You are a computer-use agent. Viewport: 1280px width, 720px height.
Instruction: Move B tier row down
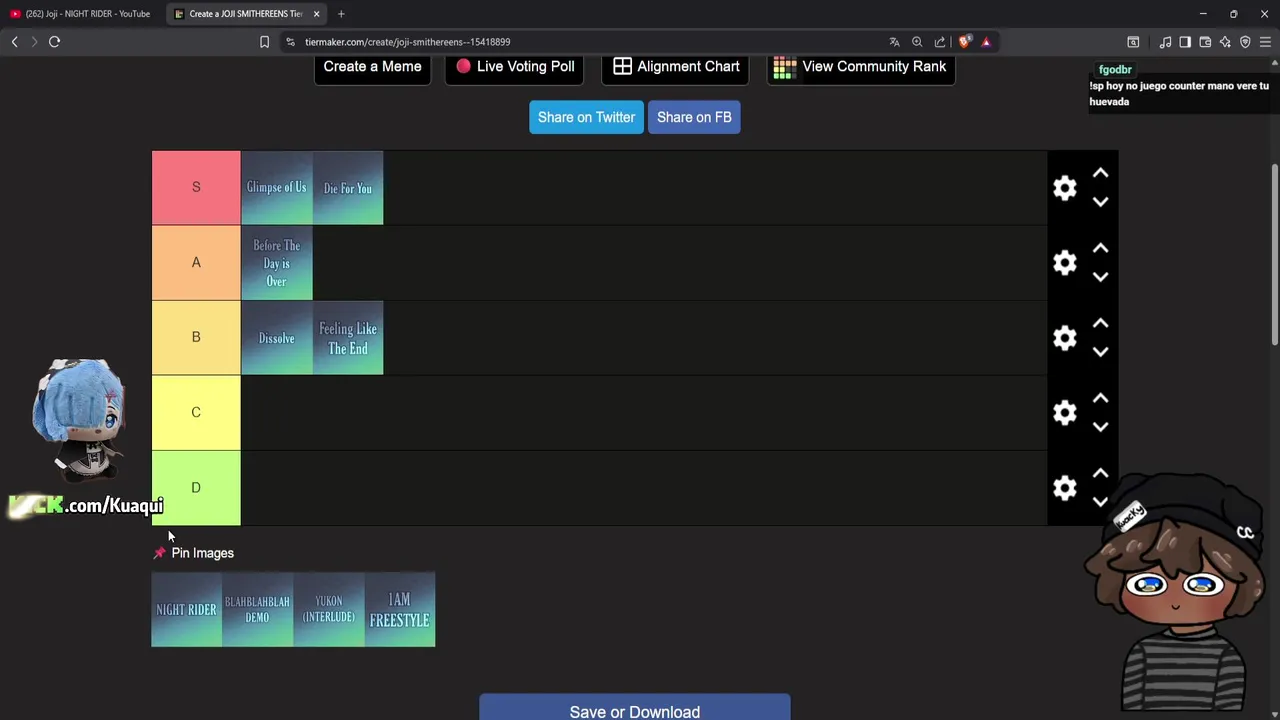[x=1100, y=352]
